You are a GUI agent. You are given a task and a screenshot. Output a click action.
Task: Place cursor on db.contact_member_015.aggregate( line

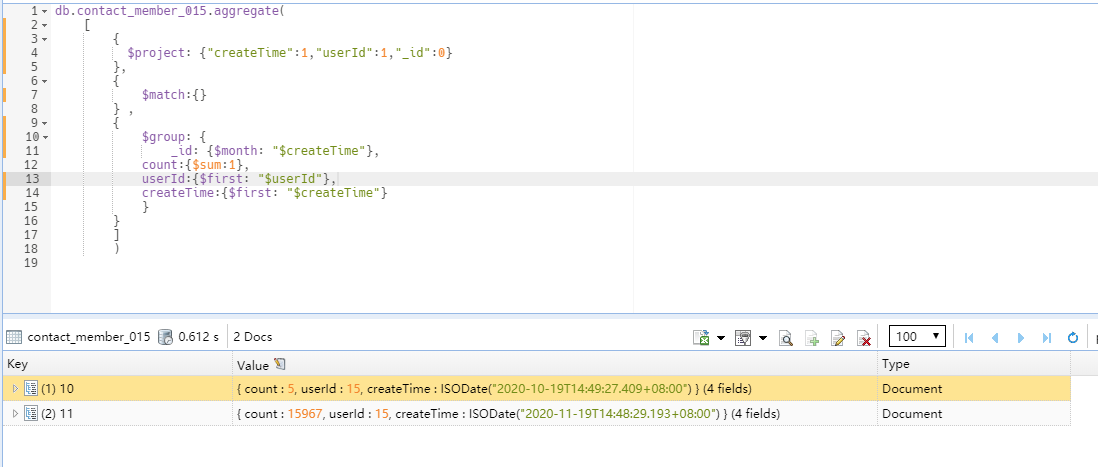click(x=170, y=11)
